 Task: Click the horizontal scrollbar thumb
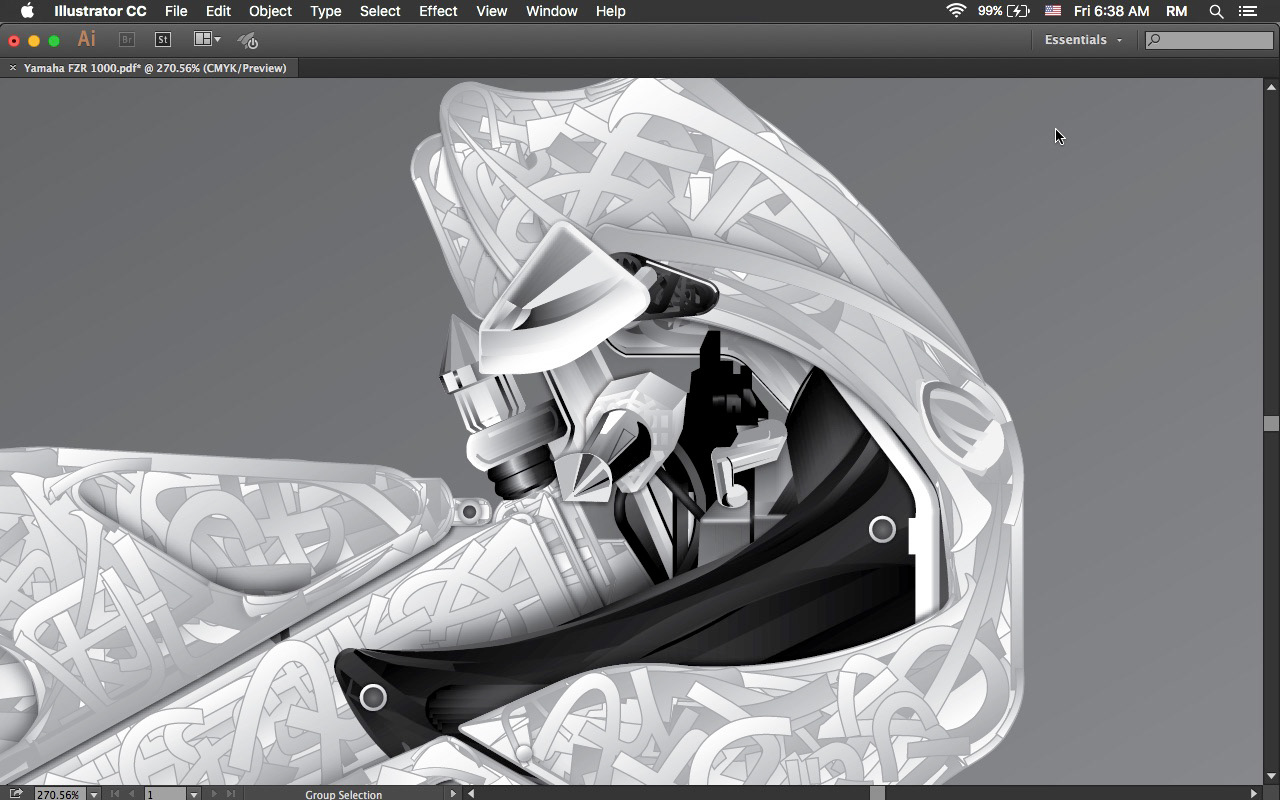pyautogui.click(x=877, y=794)
